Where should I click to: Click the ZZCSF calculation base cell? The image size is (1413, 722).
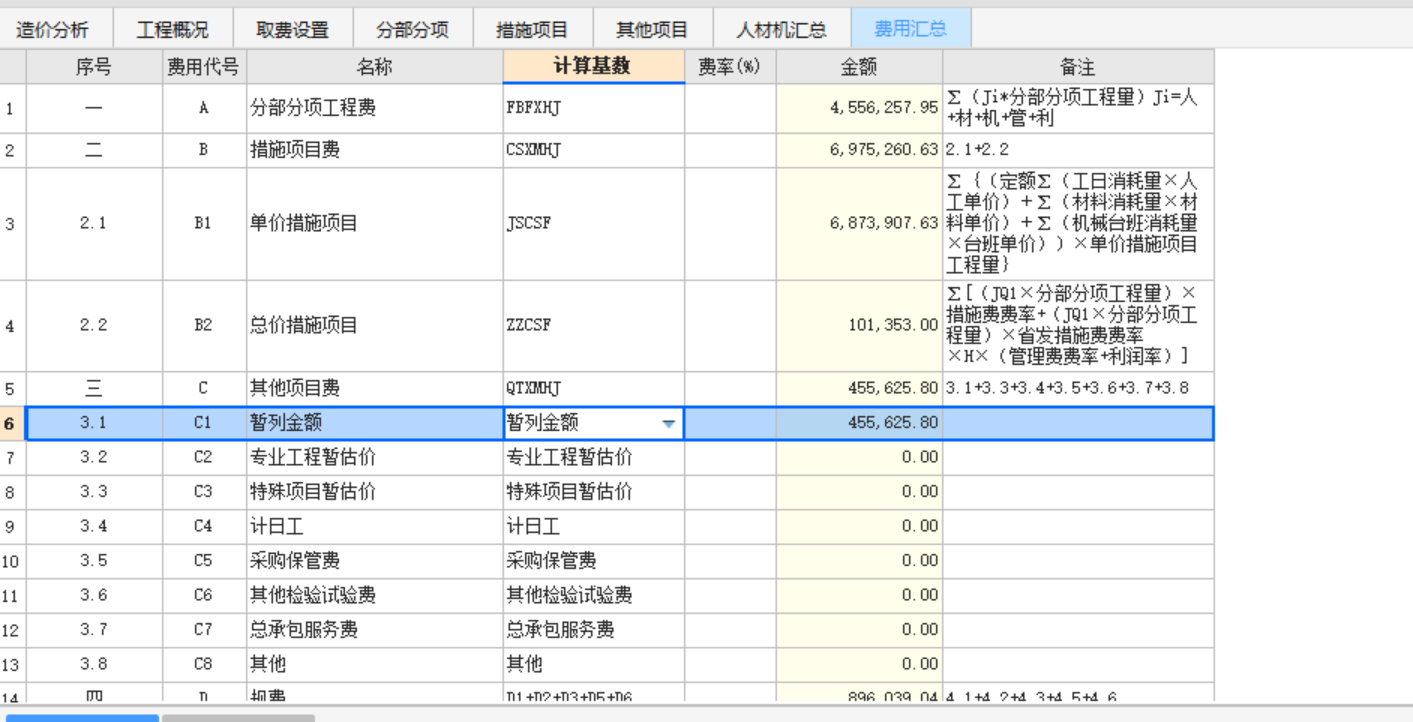[594, 326]
